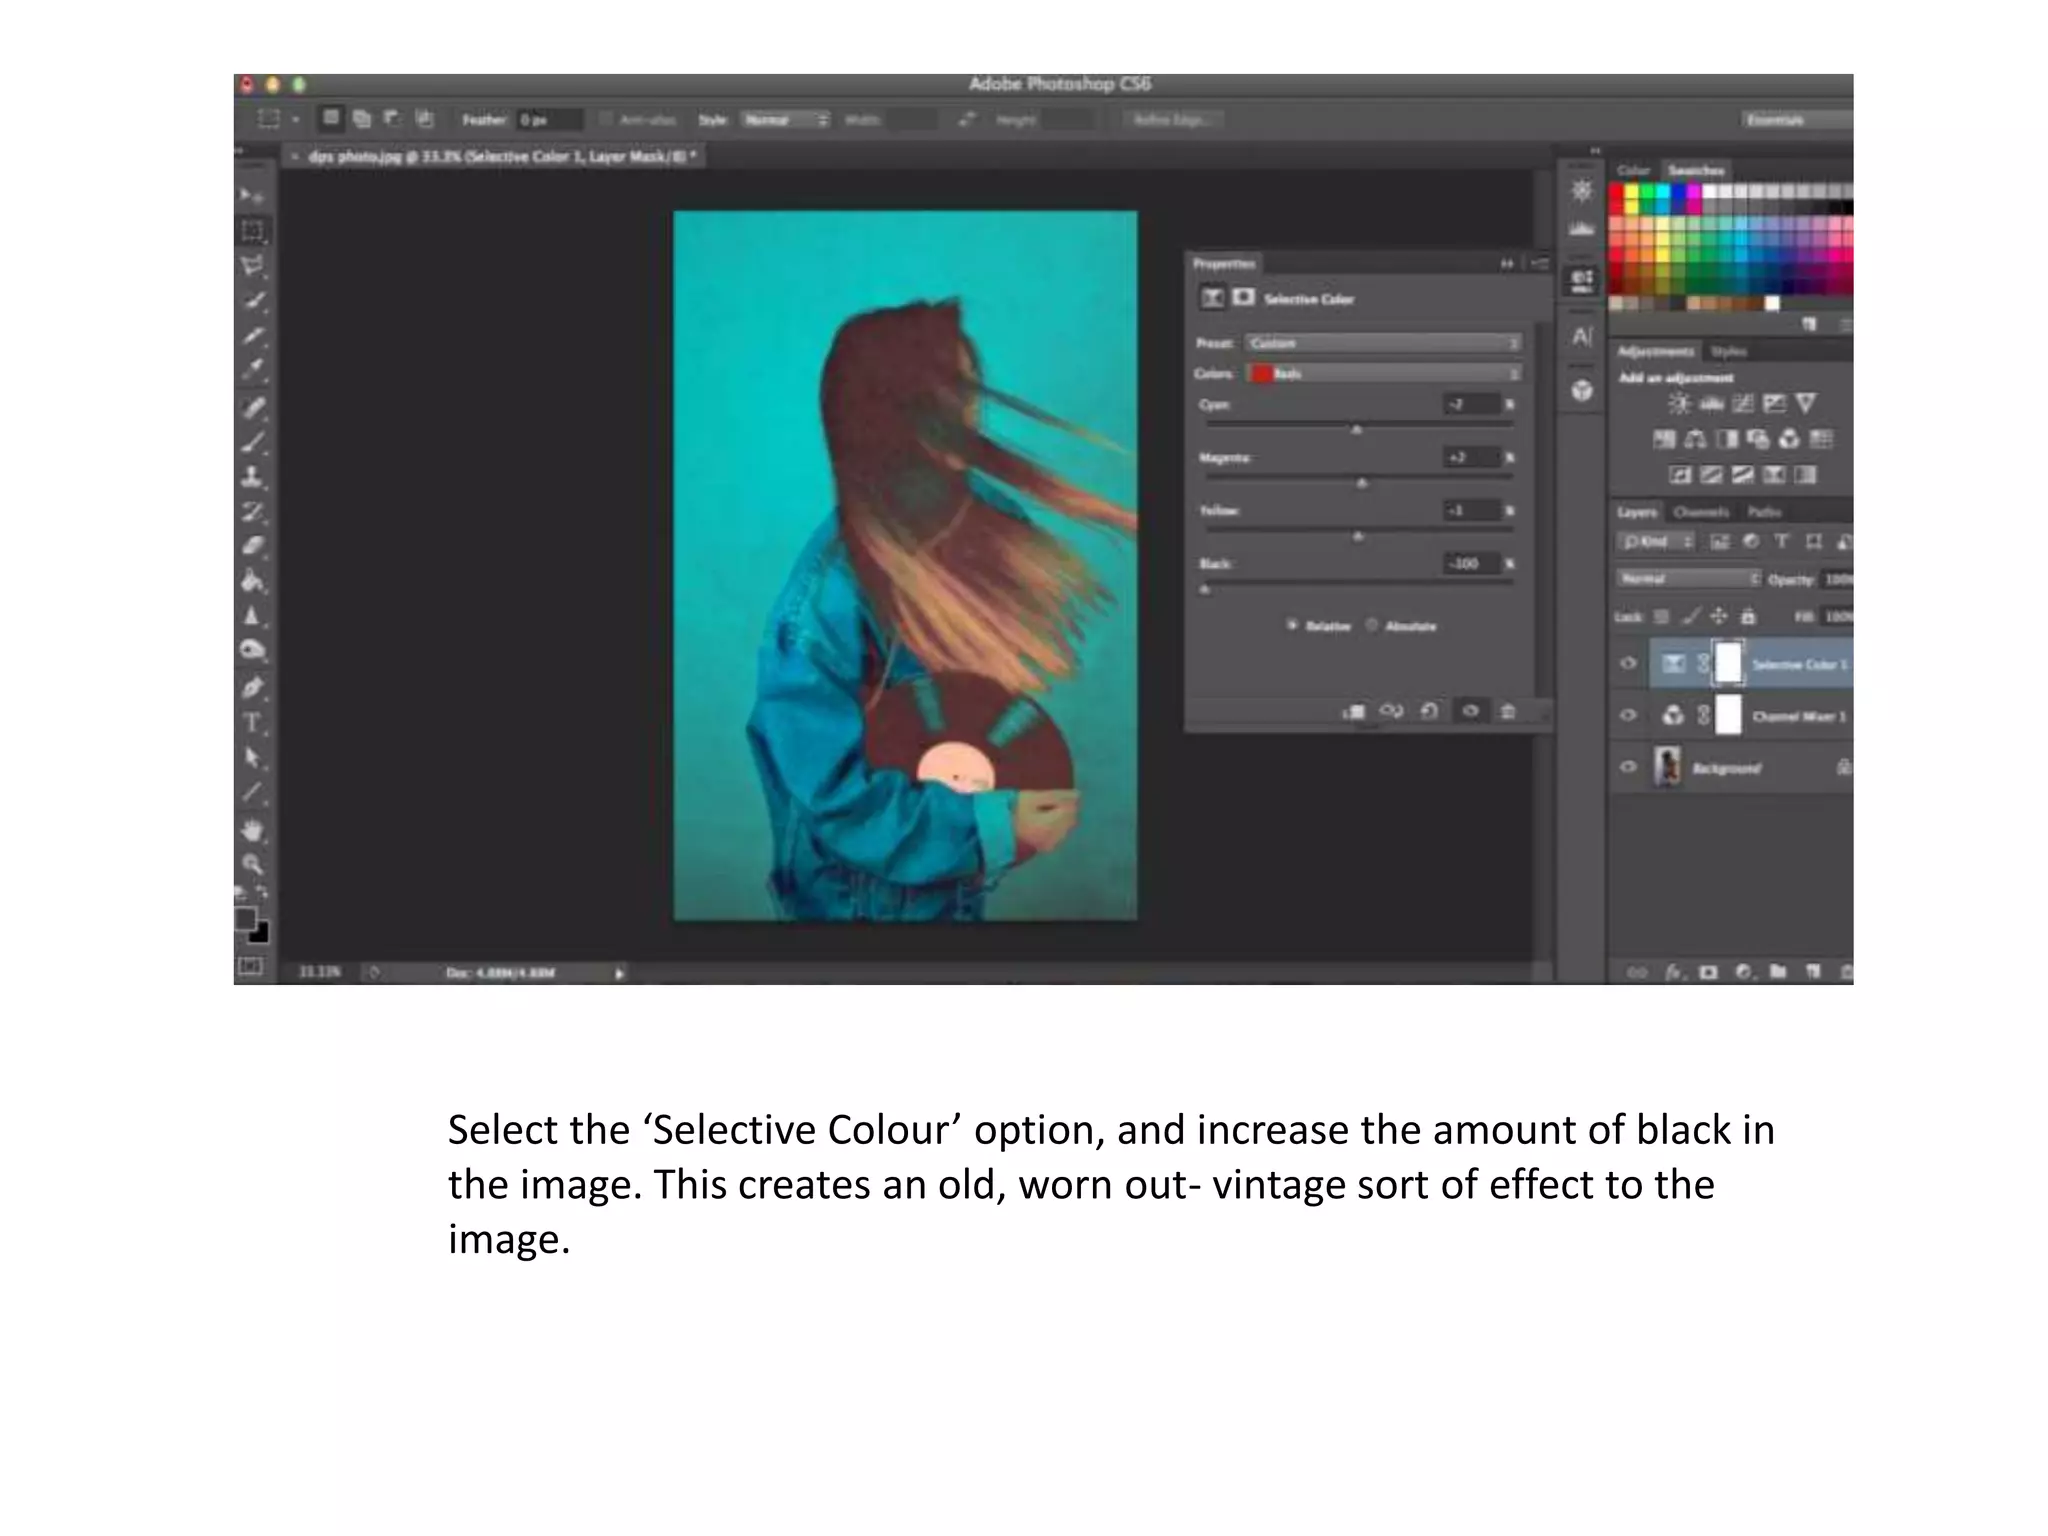Open the Character panel icon
The image size is (2048, 1536).
pos(1581,336)
